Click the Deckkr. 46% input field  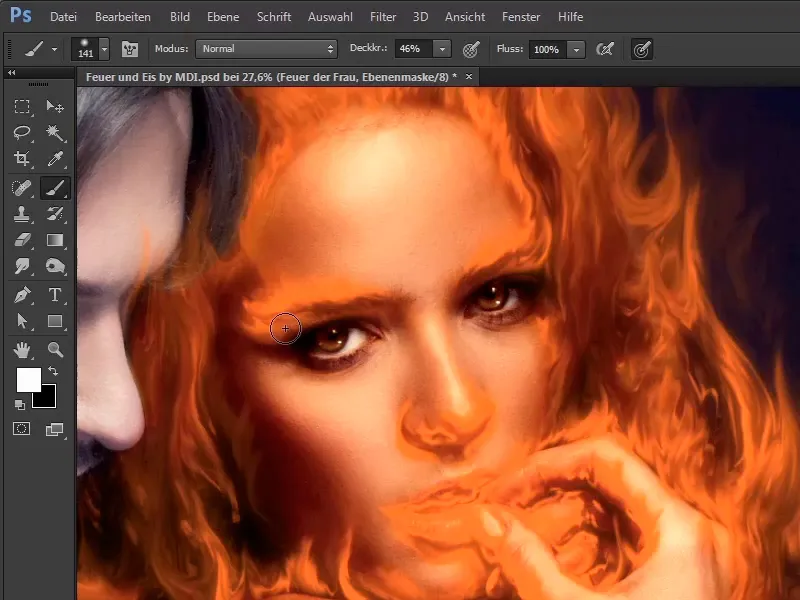(414, 49)
